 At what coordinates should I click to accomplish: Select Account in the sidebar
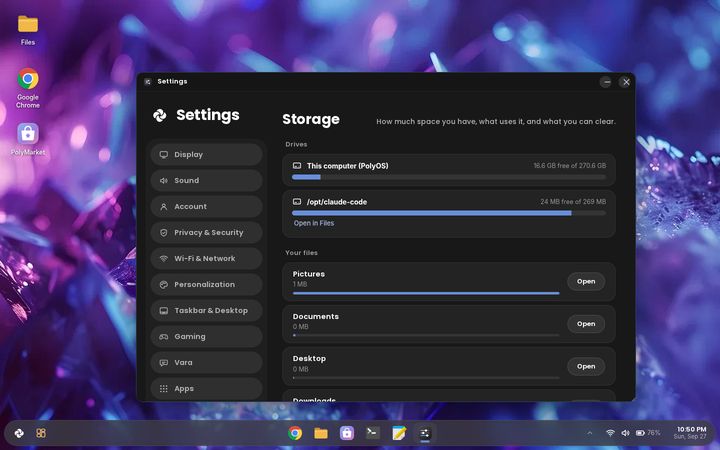207,207
